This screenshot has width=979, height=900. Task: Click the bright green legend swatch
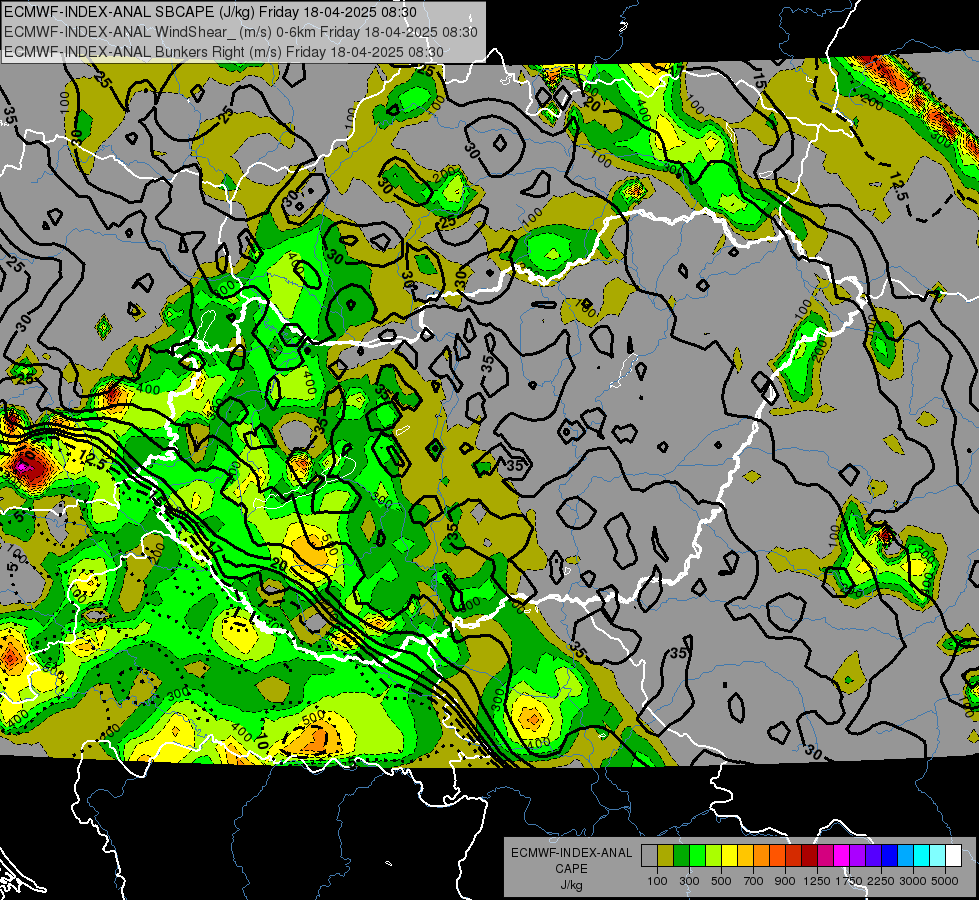pos(697,856)
